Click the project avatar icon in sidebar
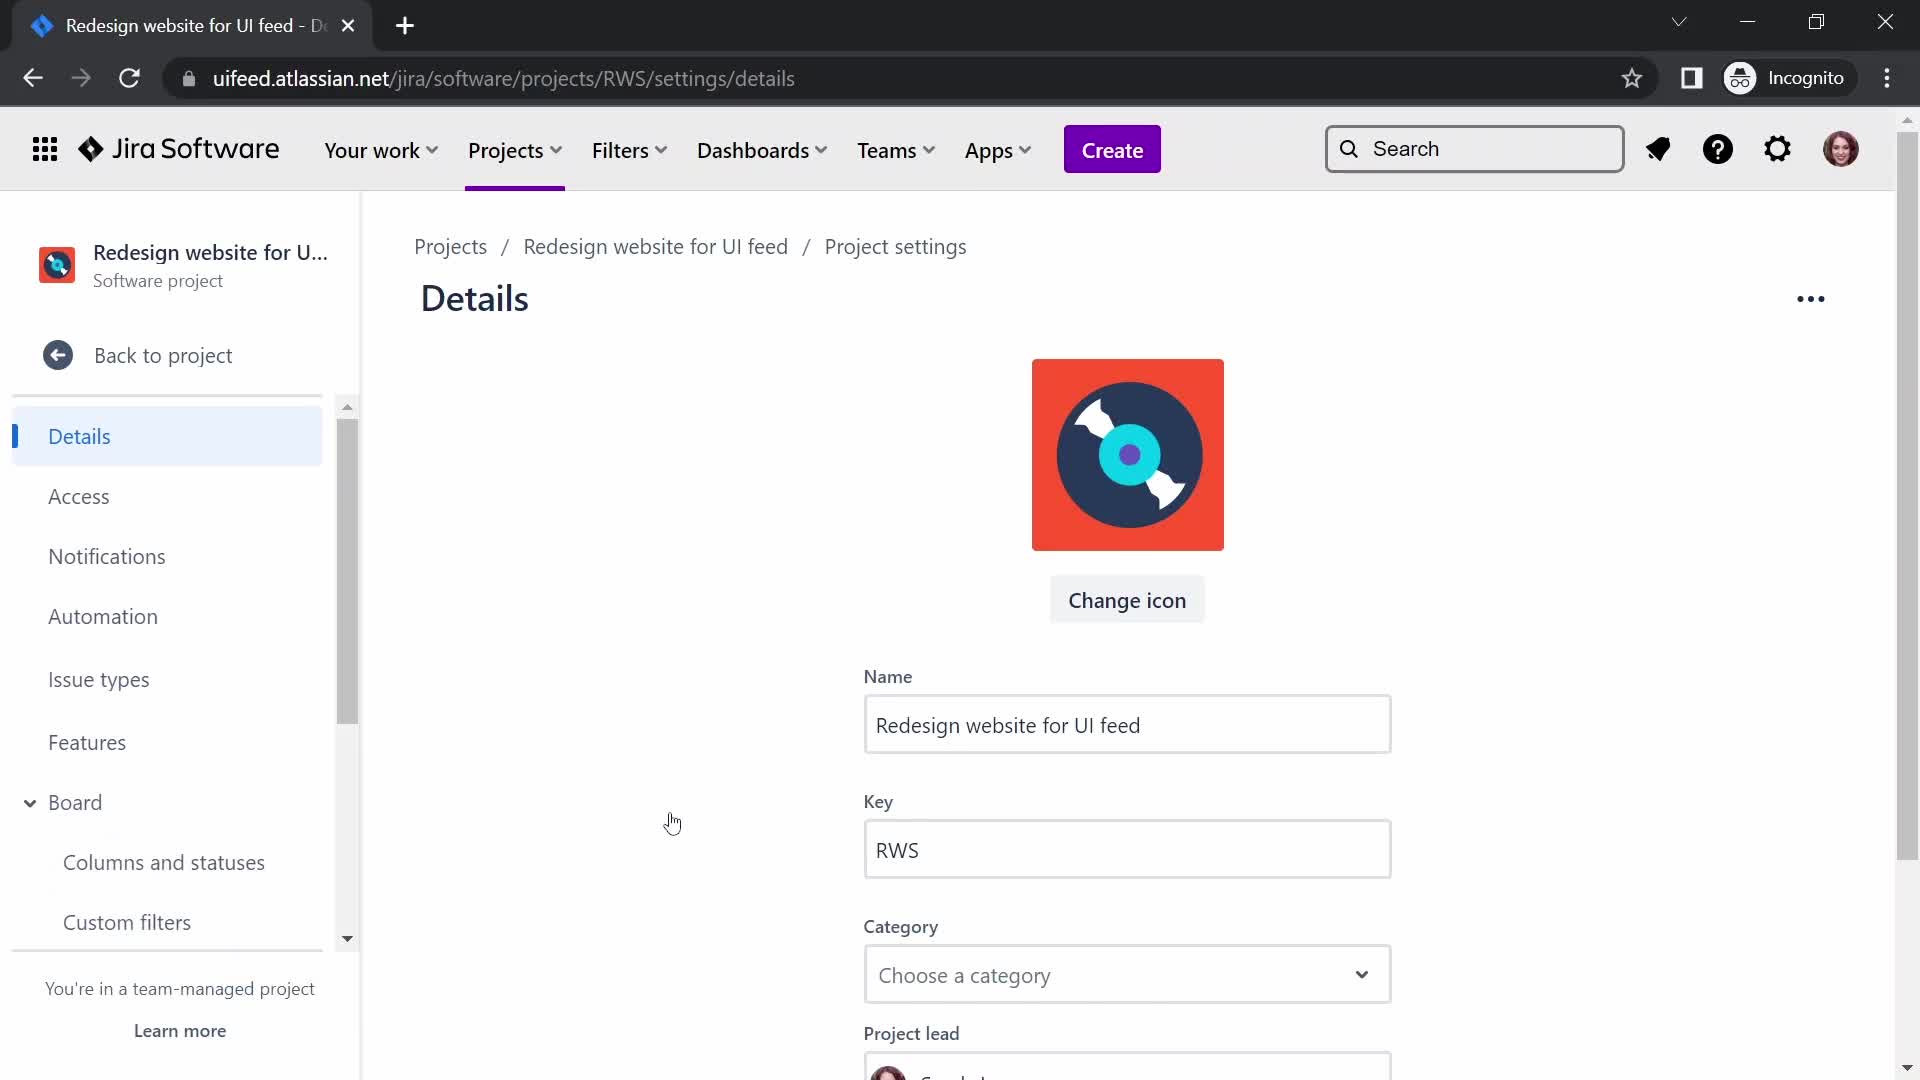 click(x=57, y=264)
